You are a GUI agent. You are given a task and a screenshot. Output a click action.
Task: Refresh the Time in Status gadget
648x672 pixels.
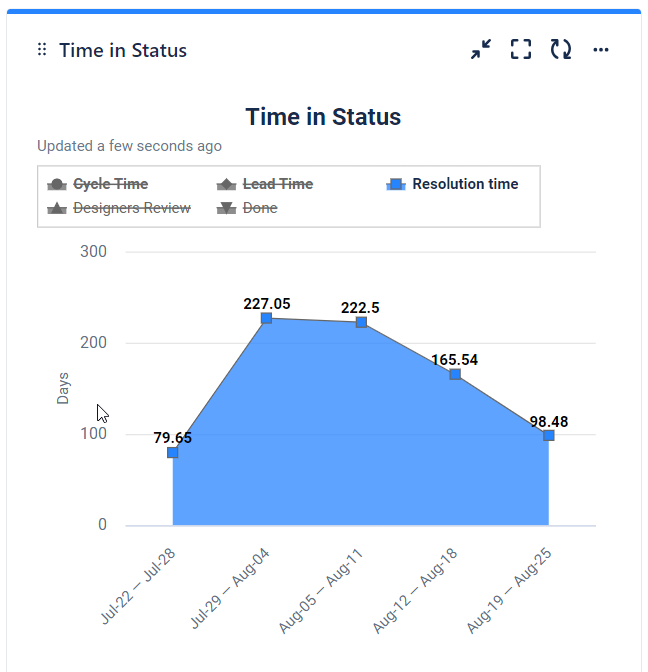561,49
